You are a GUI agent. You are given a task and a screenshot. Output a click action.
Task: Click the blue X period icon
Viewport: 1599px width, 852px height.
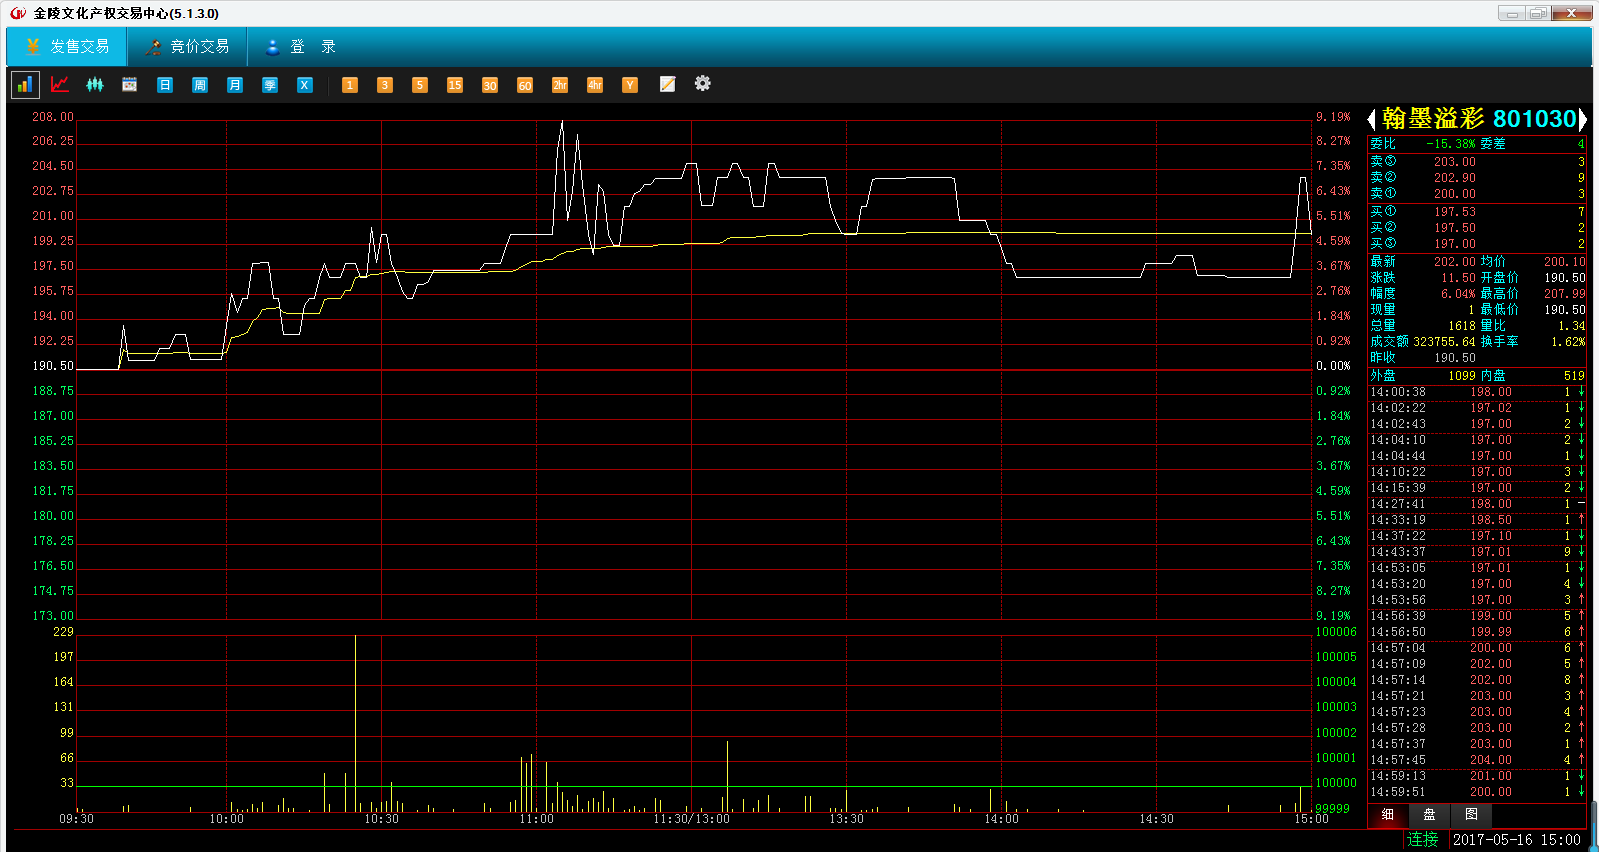click(305, 85)
